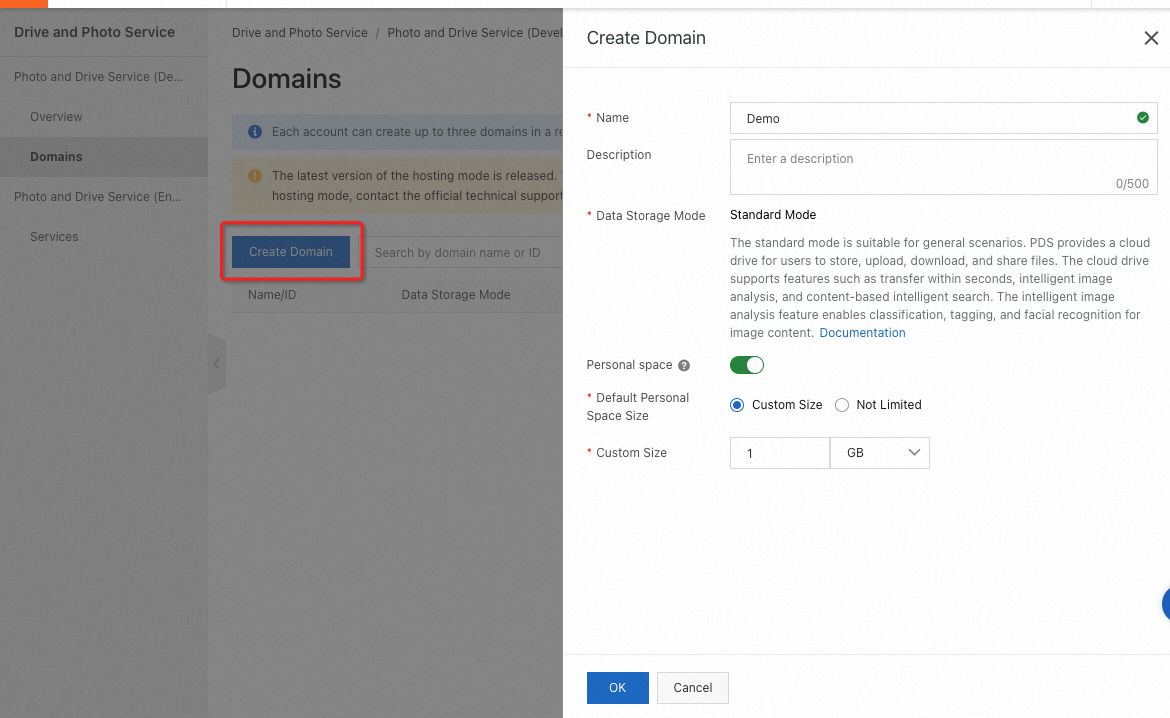Click the 0/500 character counter
This screenshot has width=1170, height=718.
1132,184
